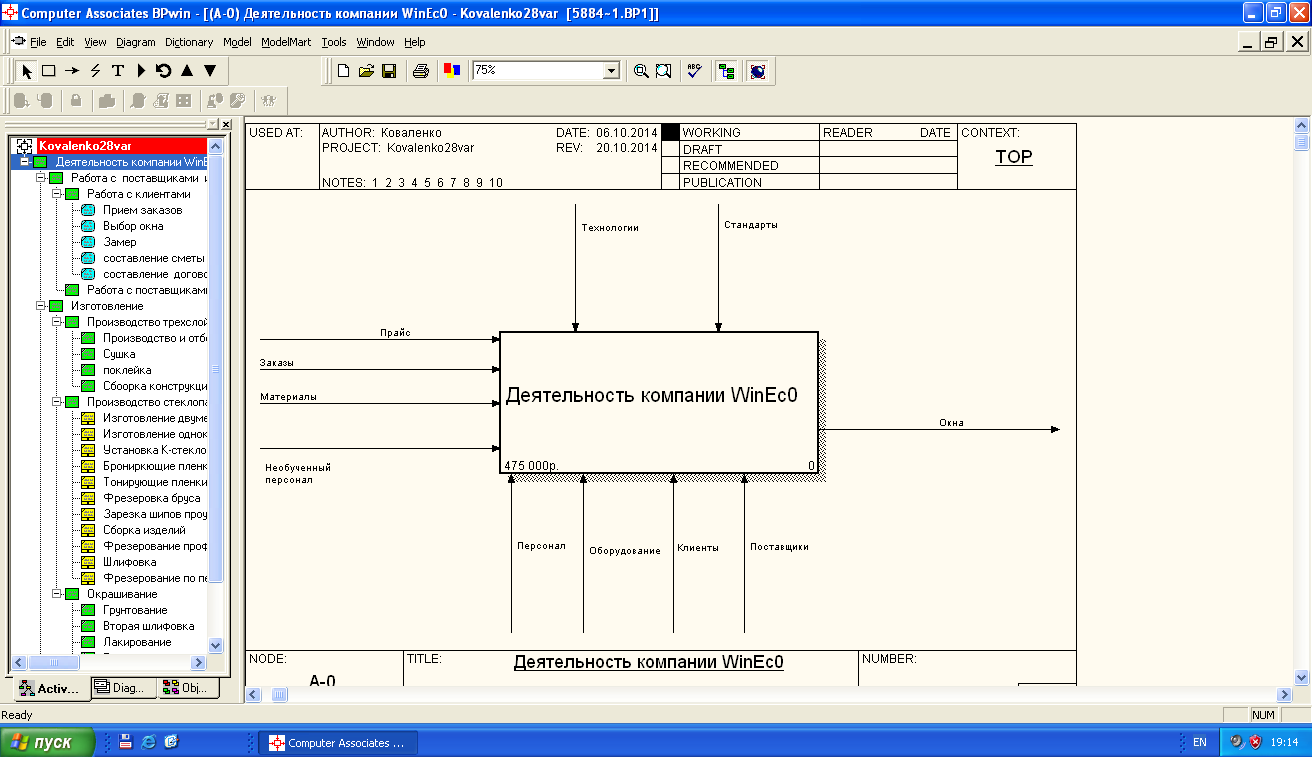The width and height of the screenshot is (1312, 757).
Task: Open the zoom percentage dropdown
Action: [611, 71]
